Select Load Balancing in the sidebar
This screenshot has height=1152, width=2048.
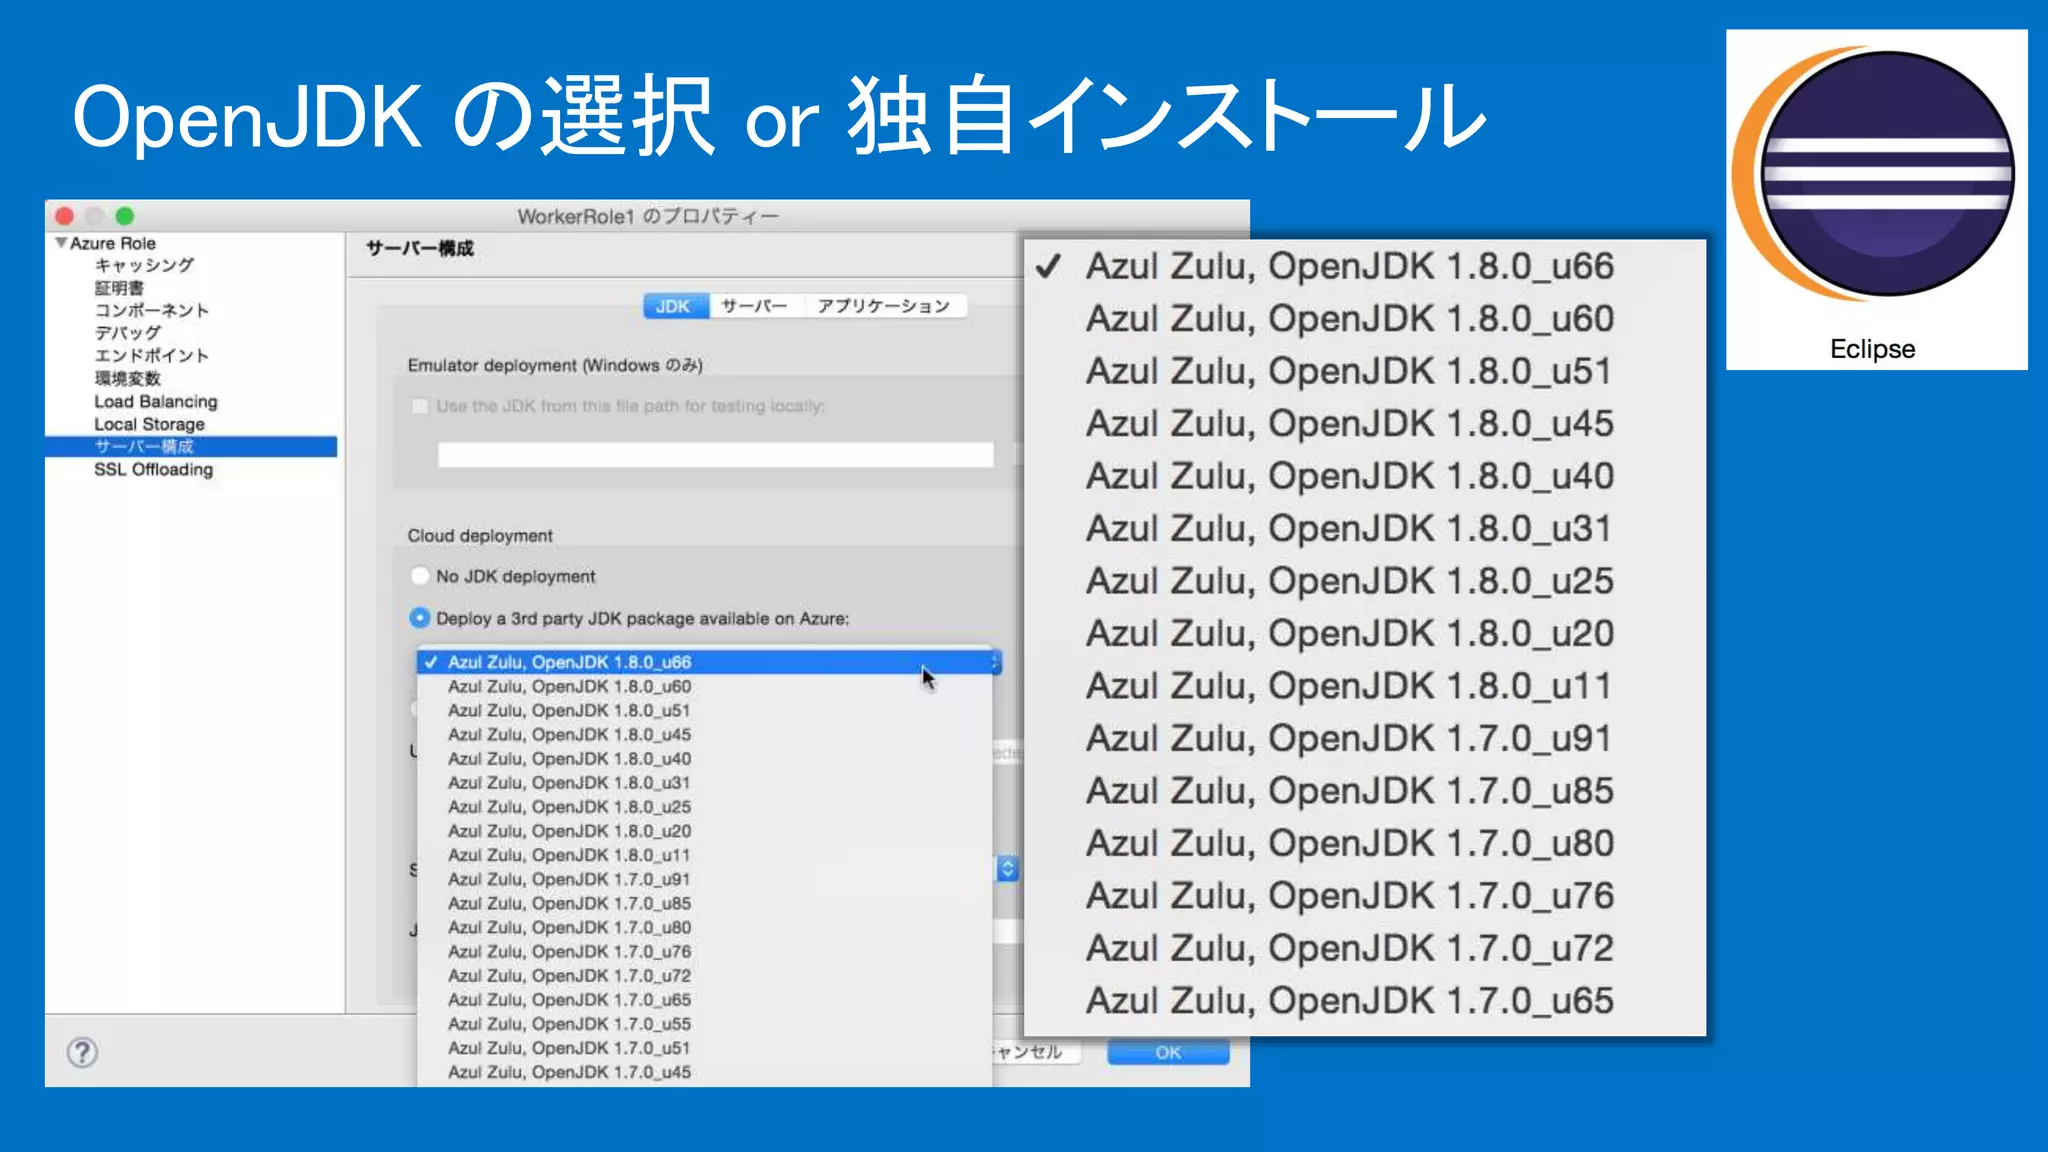[155, 401]
